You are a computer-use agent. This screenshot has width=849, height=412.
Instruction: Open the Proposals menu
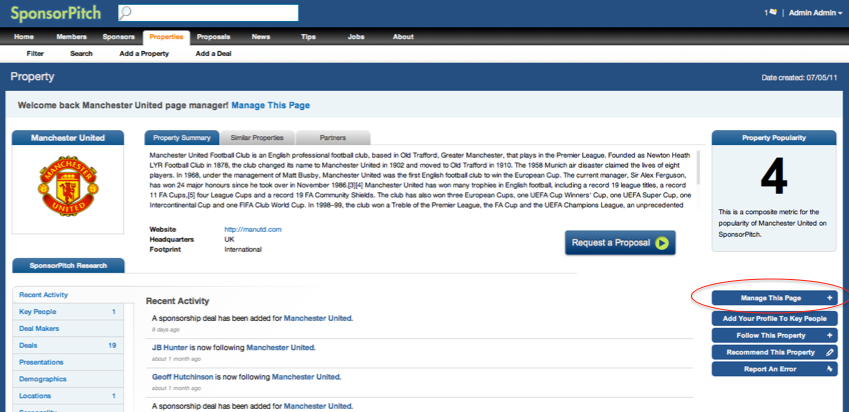(213, 37)
